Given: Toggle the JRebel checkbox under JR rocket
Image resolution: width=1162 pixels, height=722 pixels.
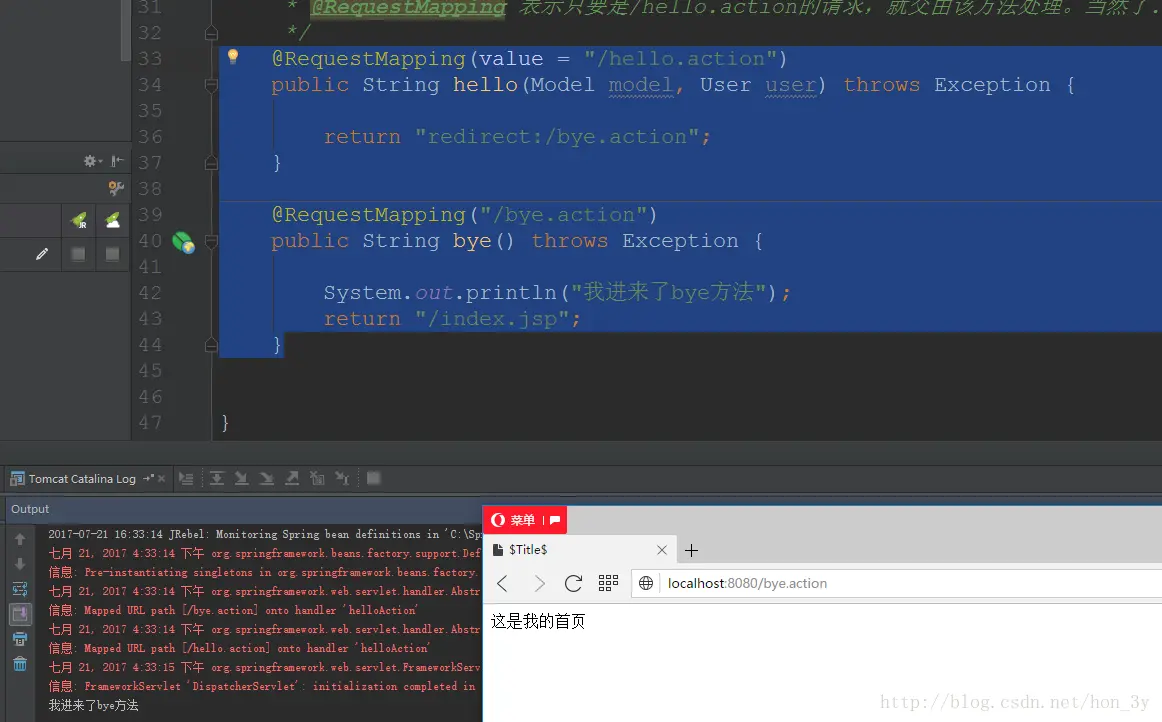Looking at the screenshot, I should coord(78,254).
